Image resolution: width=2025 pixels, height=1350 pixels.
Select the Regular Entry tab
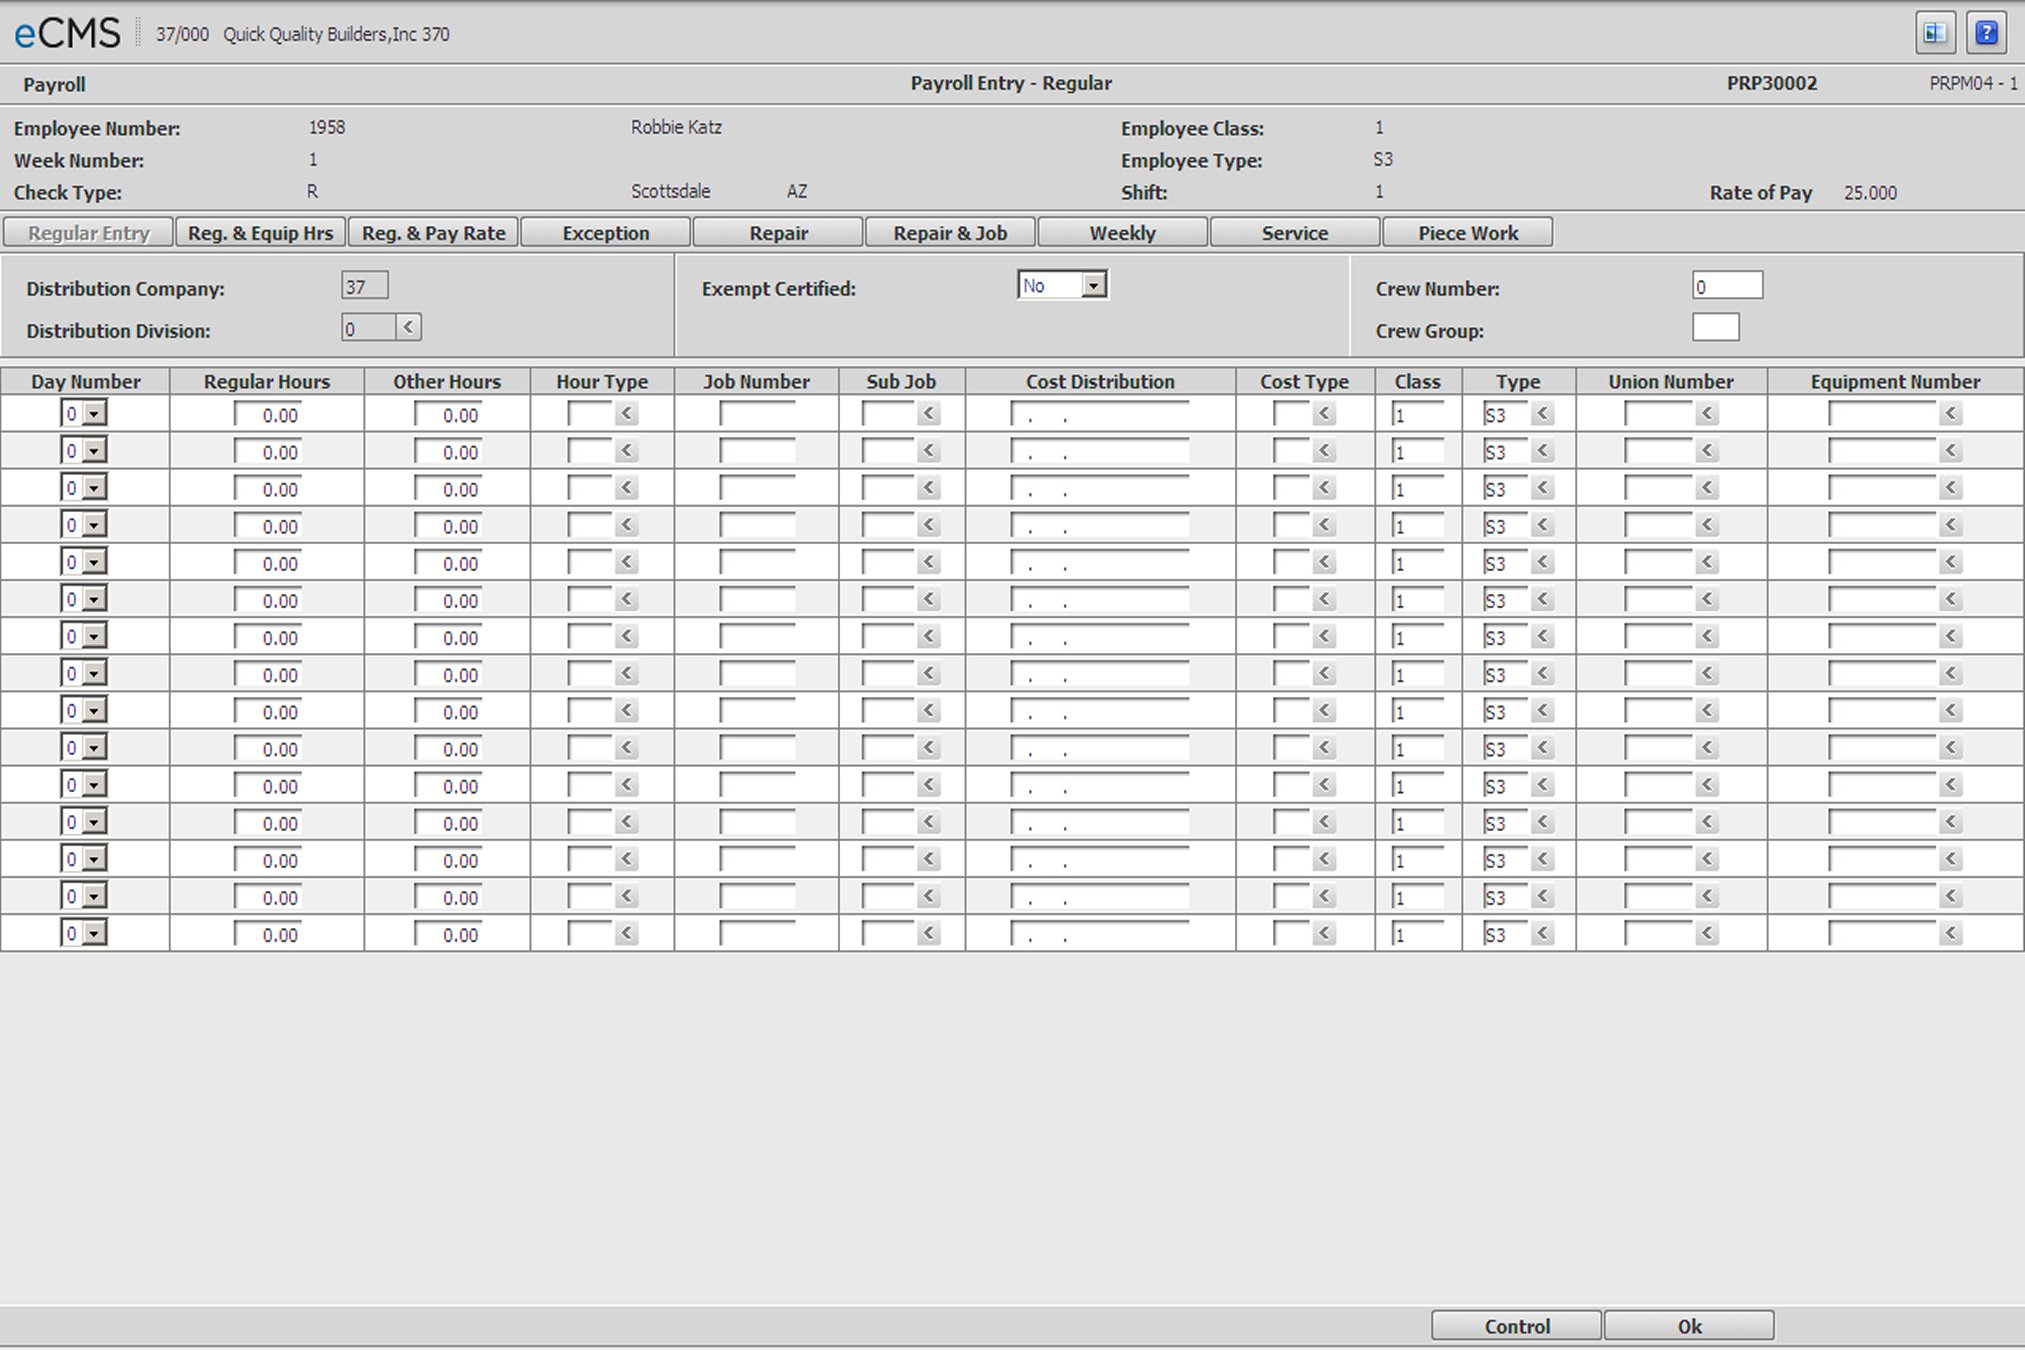[88, 232]
